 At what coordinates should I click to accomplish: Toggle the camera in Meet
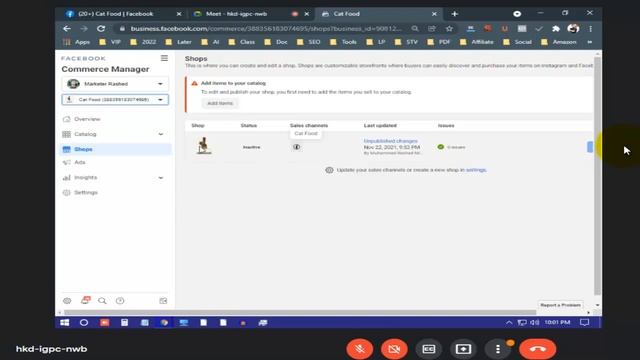(x=394, y=349)
